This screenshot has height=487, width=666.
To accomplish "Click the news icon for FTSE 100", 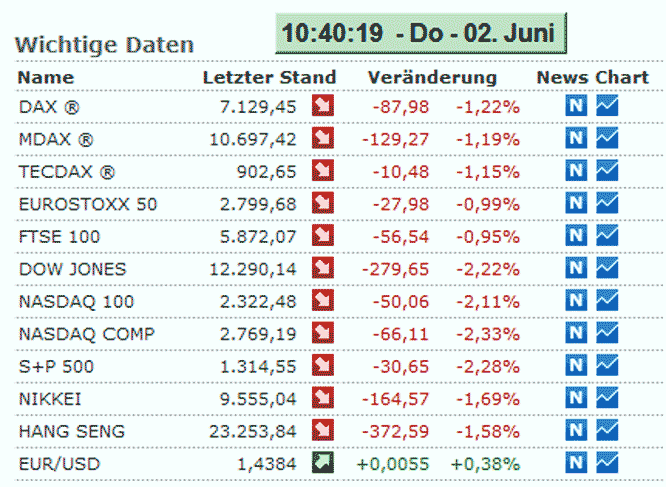I will pos(576,236).
